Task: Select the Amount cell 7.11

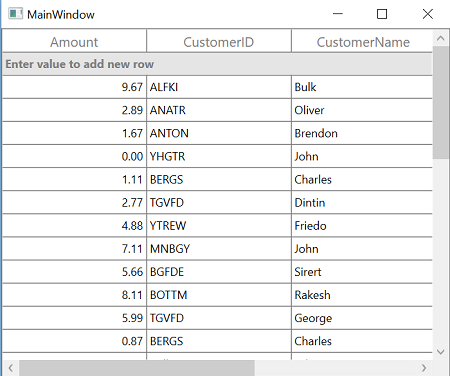Action: pyautogui.click(x=74, y=249)
